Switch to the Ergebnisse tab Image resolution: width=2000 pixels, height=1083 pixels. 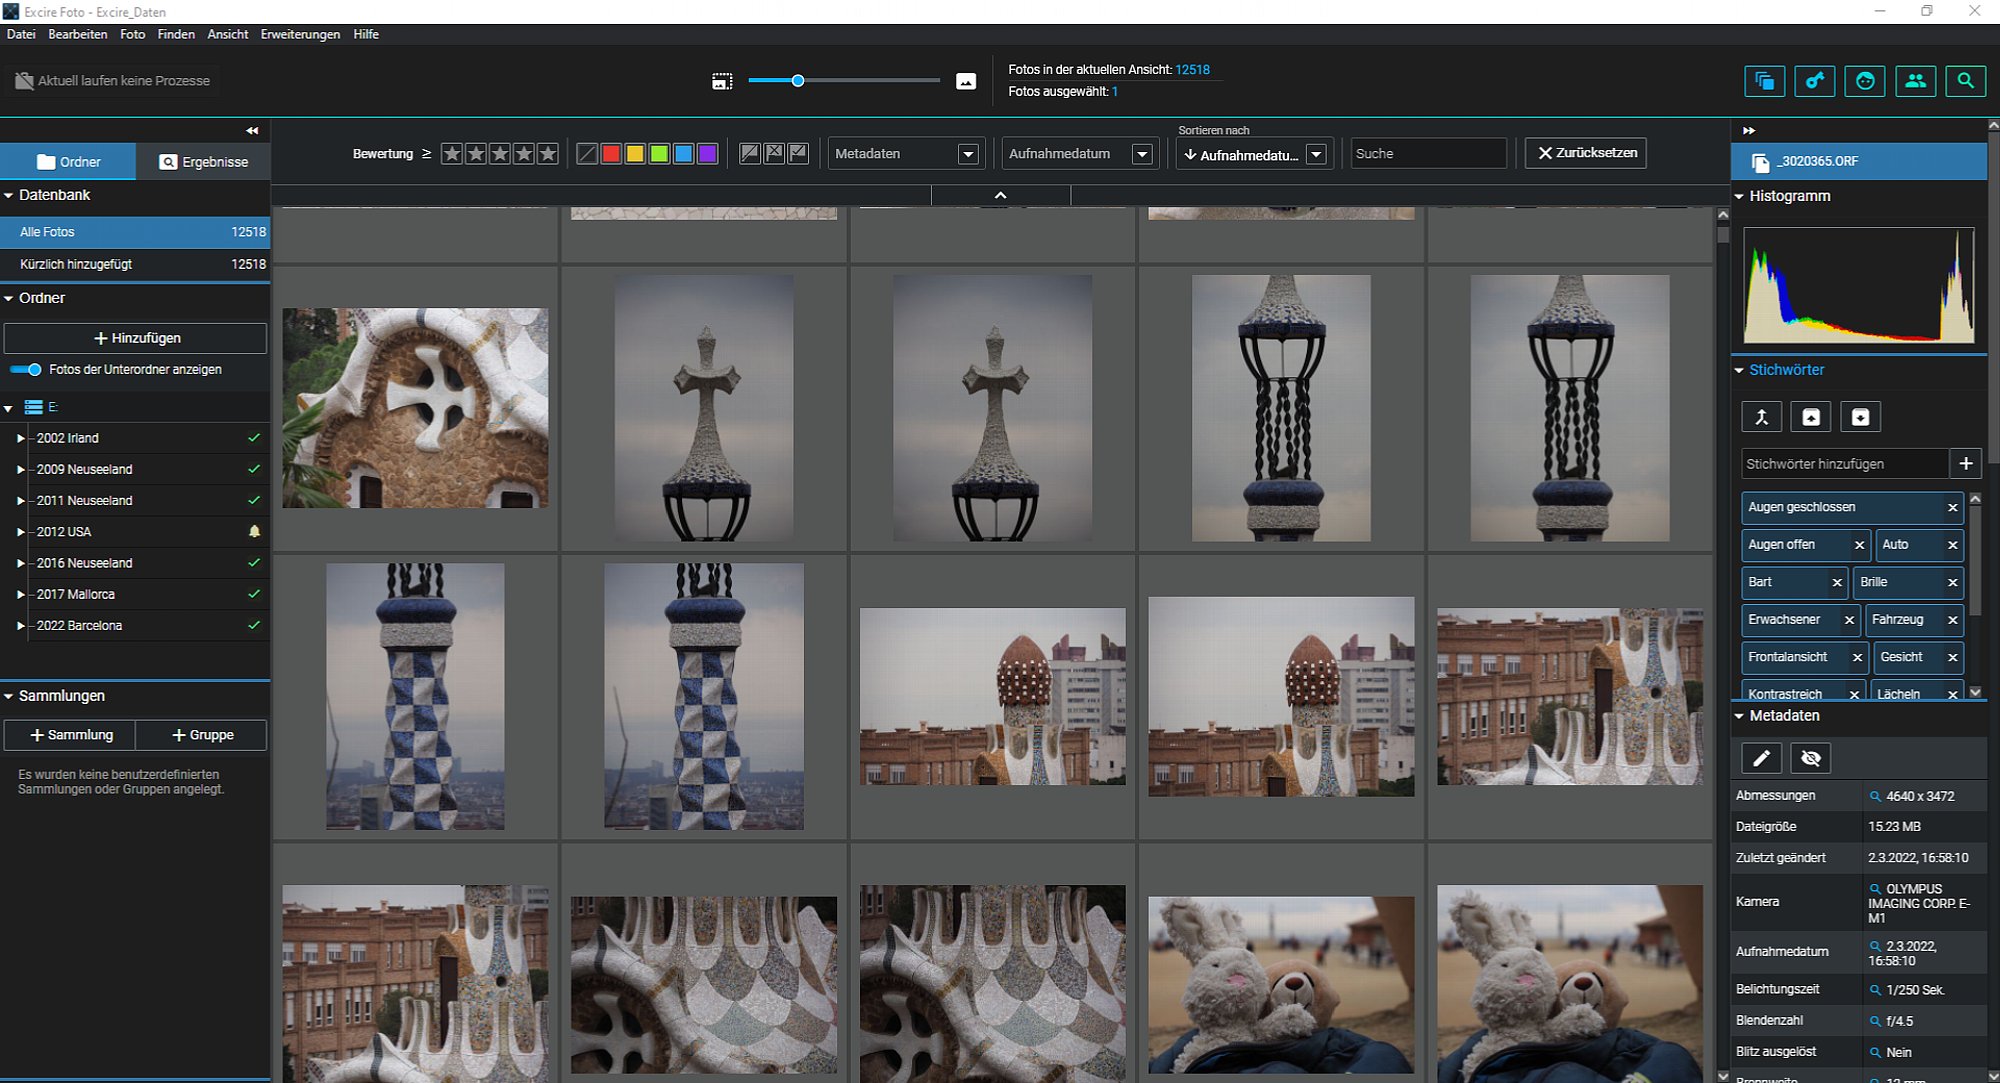204,162
